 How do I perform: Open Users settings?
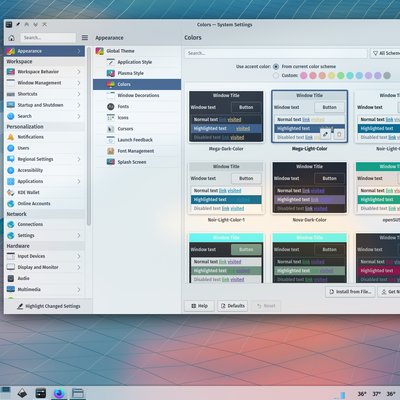(x=44, y=148)
